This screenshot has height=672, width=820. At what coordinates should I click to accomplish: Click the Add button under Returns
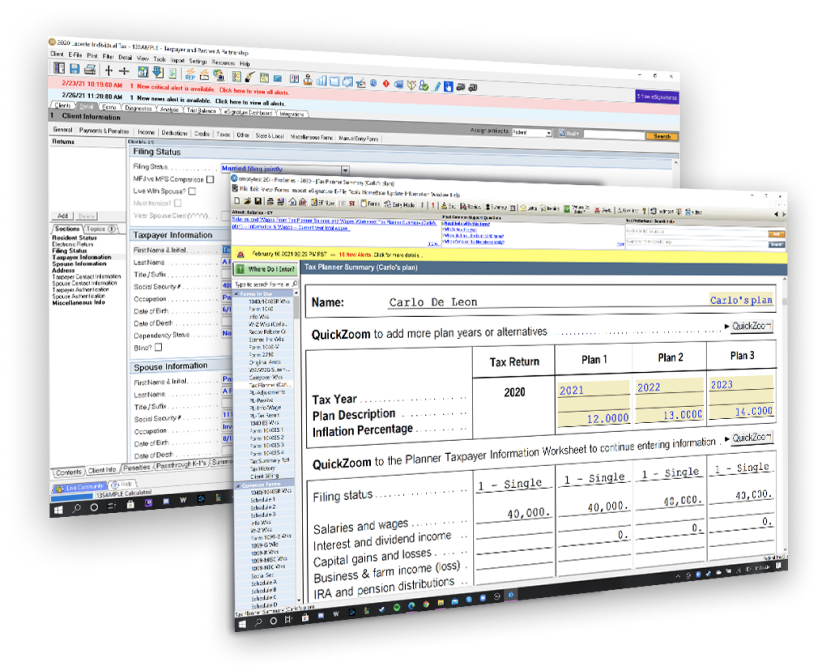pos(63,215)
